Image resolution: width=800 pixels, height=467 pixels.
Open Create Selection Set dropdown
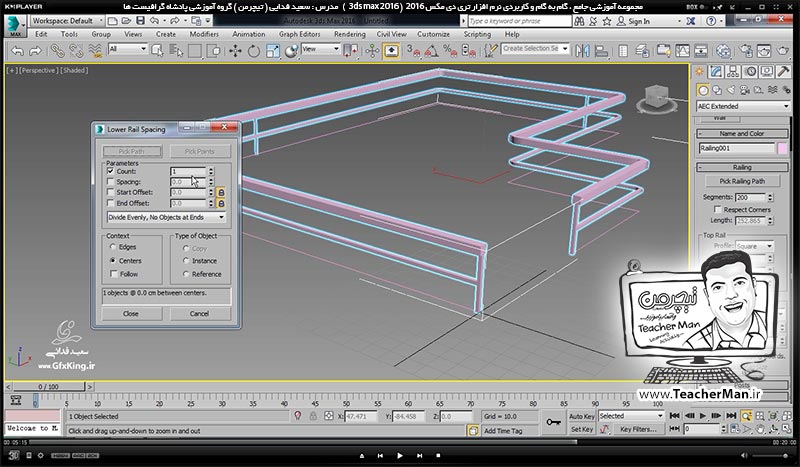[535, 48]
